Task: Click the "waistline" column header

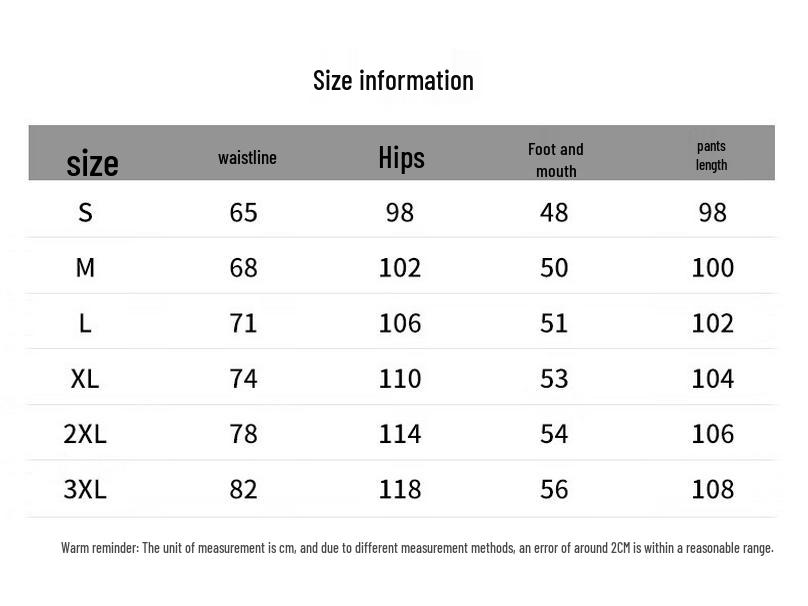Action: [x=247, y=158]
